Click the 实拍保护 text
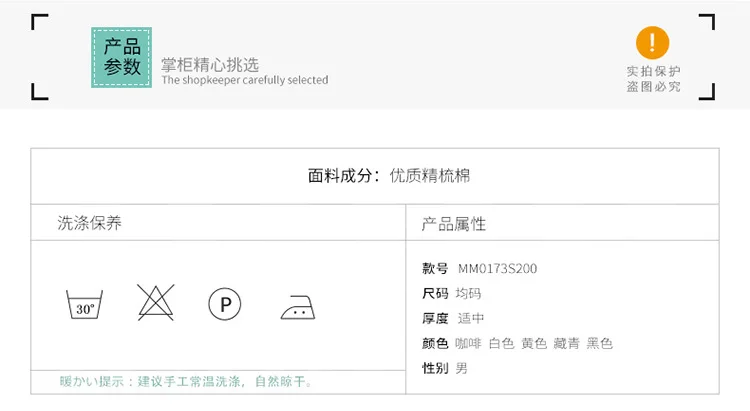 tap(653, 71)
